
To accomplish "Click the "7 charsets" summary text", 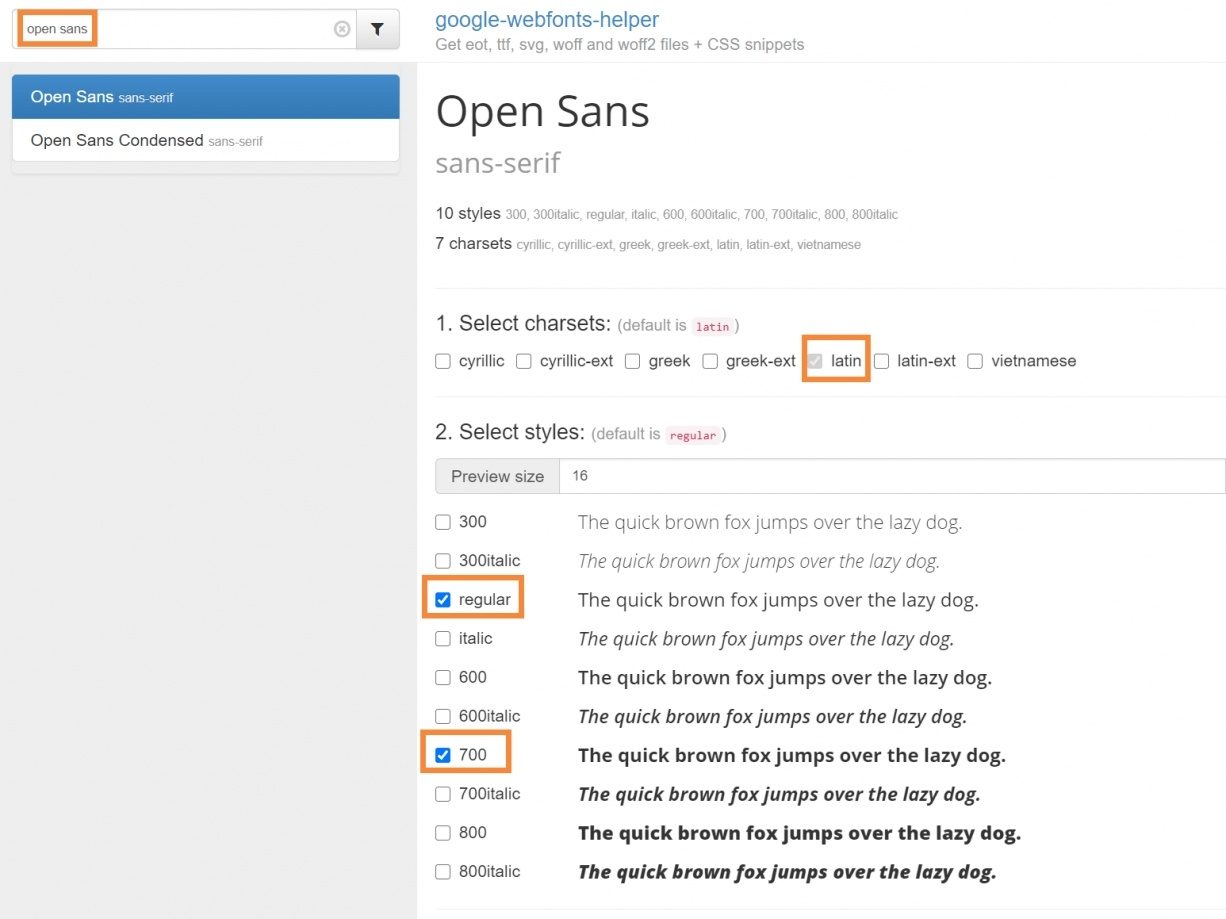I will click(x=474, y=243).
